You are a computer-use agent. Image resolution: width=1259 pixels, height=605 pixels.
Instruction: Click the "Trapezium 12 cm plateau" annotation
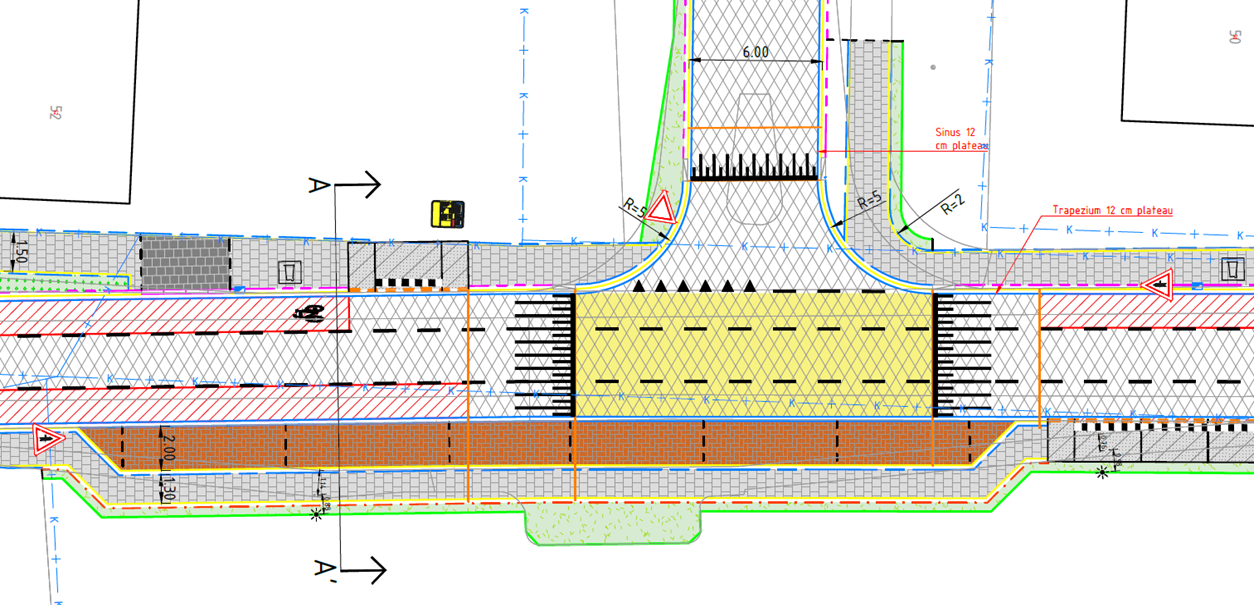pyautogui.click(x=1111, y=211)
